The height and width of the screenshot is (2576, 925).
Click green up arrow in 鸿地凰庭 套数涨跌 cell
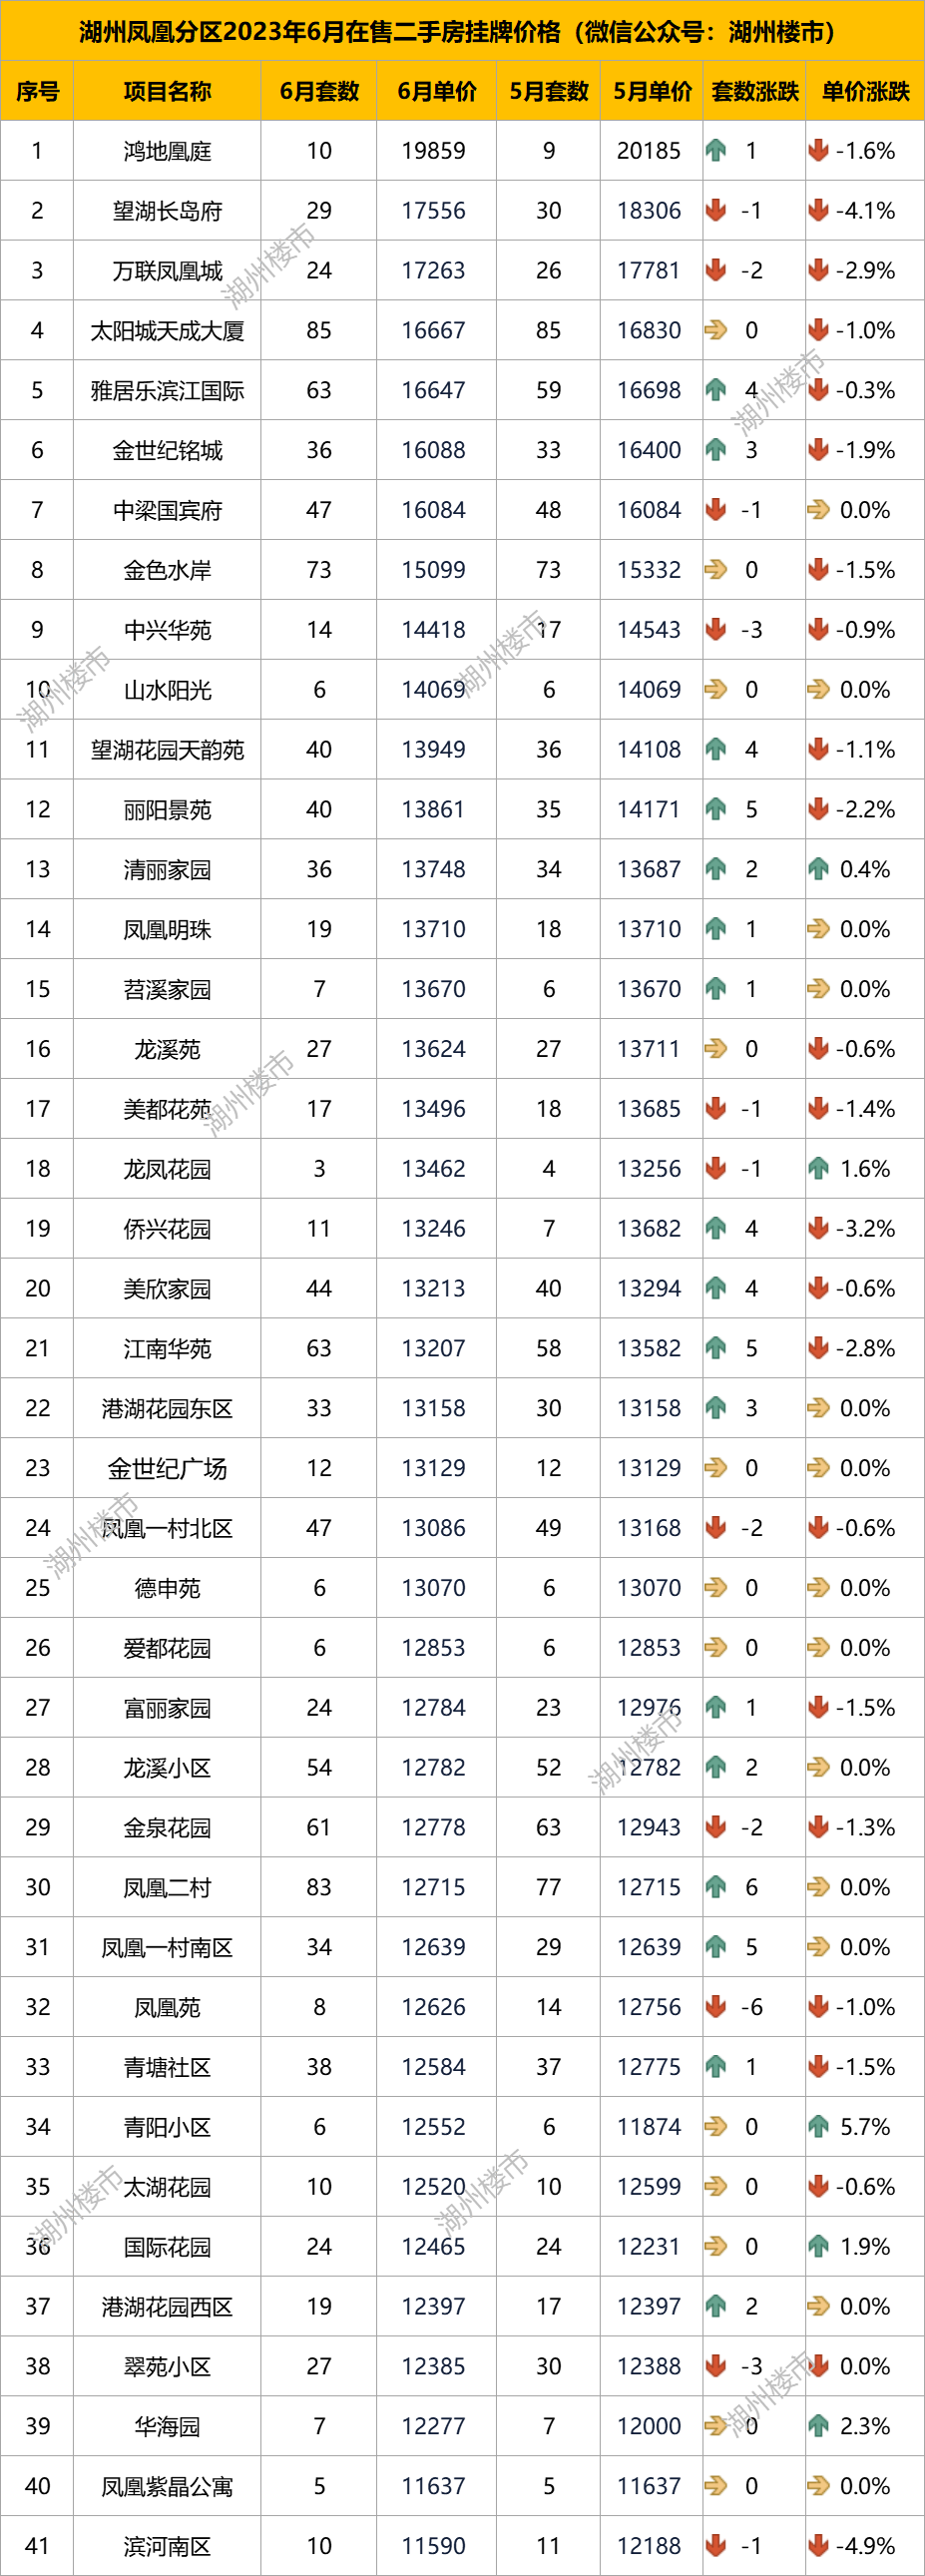(x=715, y=151)
